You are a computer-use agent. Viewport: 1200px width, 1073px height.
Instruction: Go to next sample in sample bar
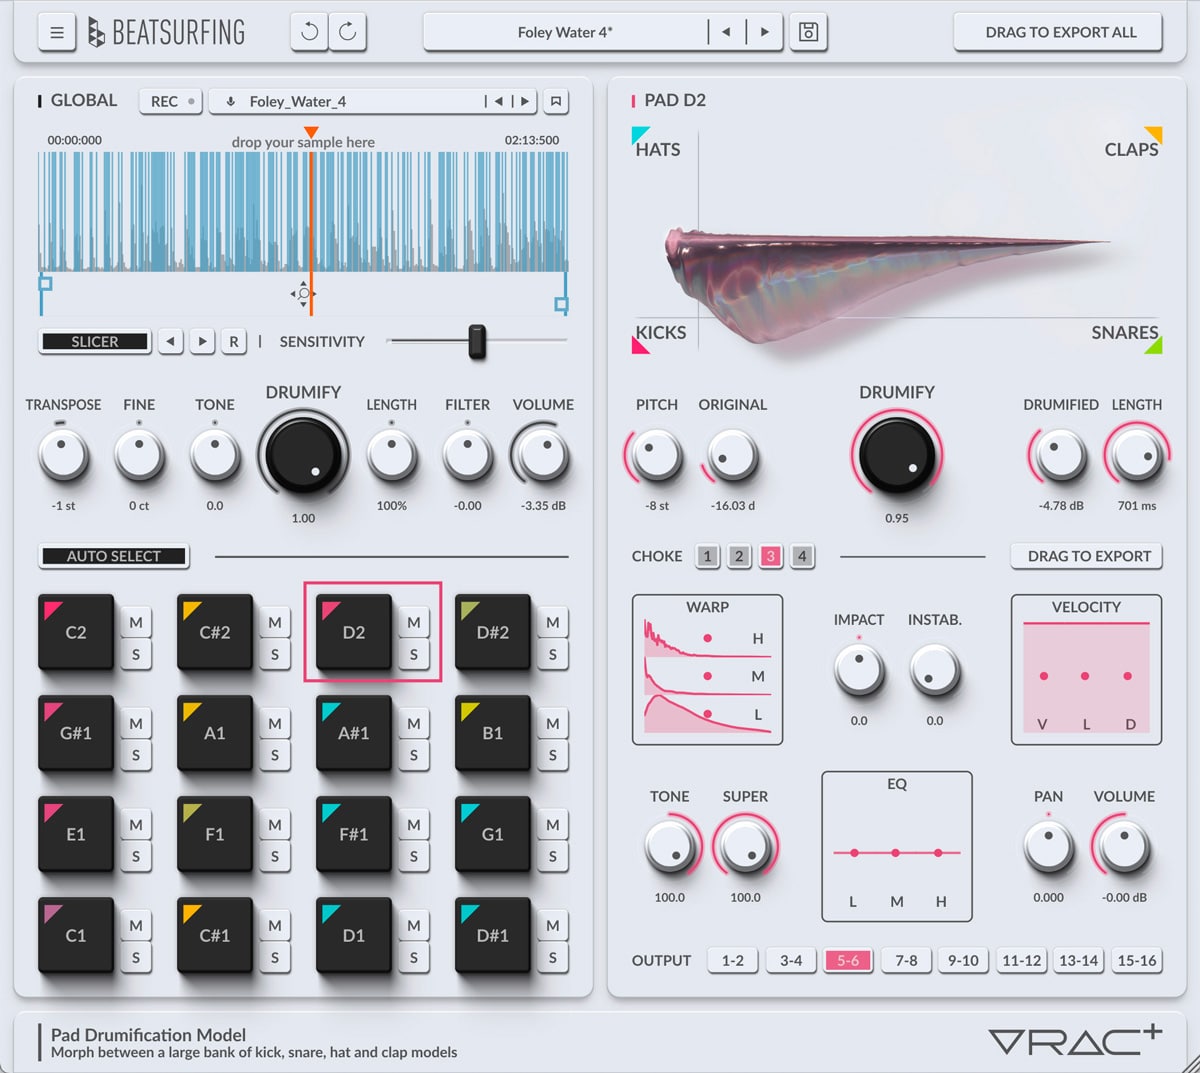click(525, 101)
